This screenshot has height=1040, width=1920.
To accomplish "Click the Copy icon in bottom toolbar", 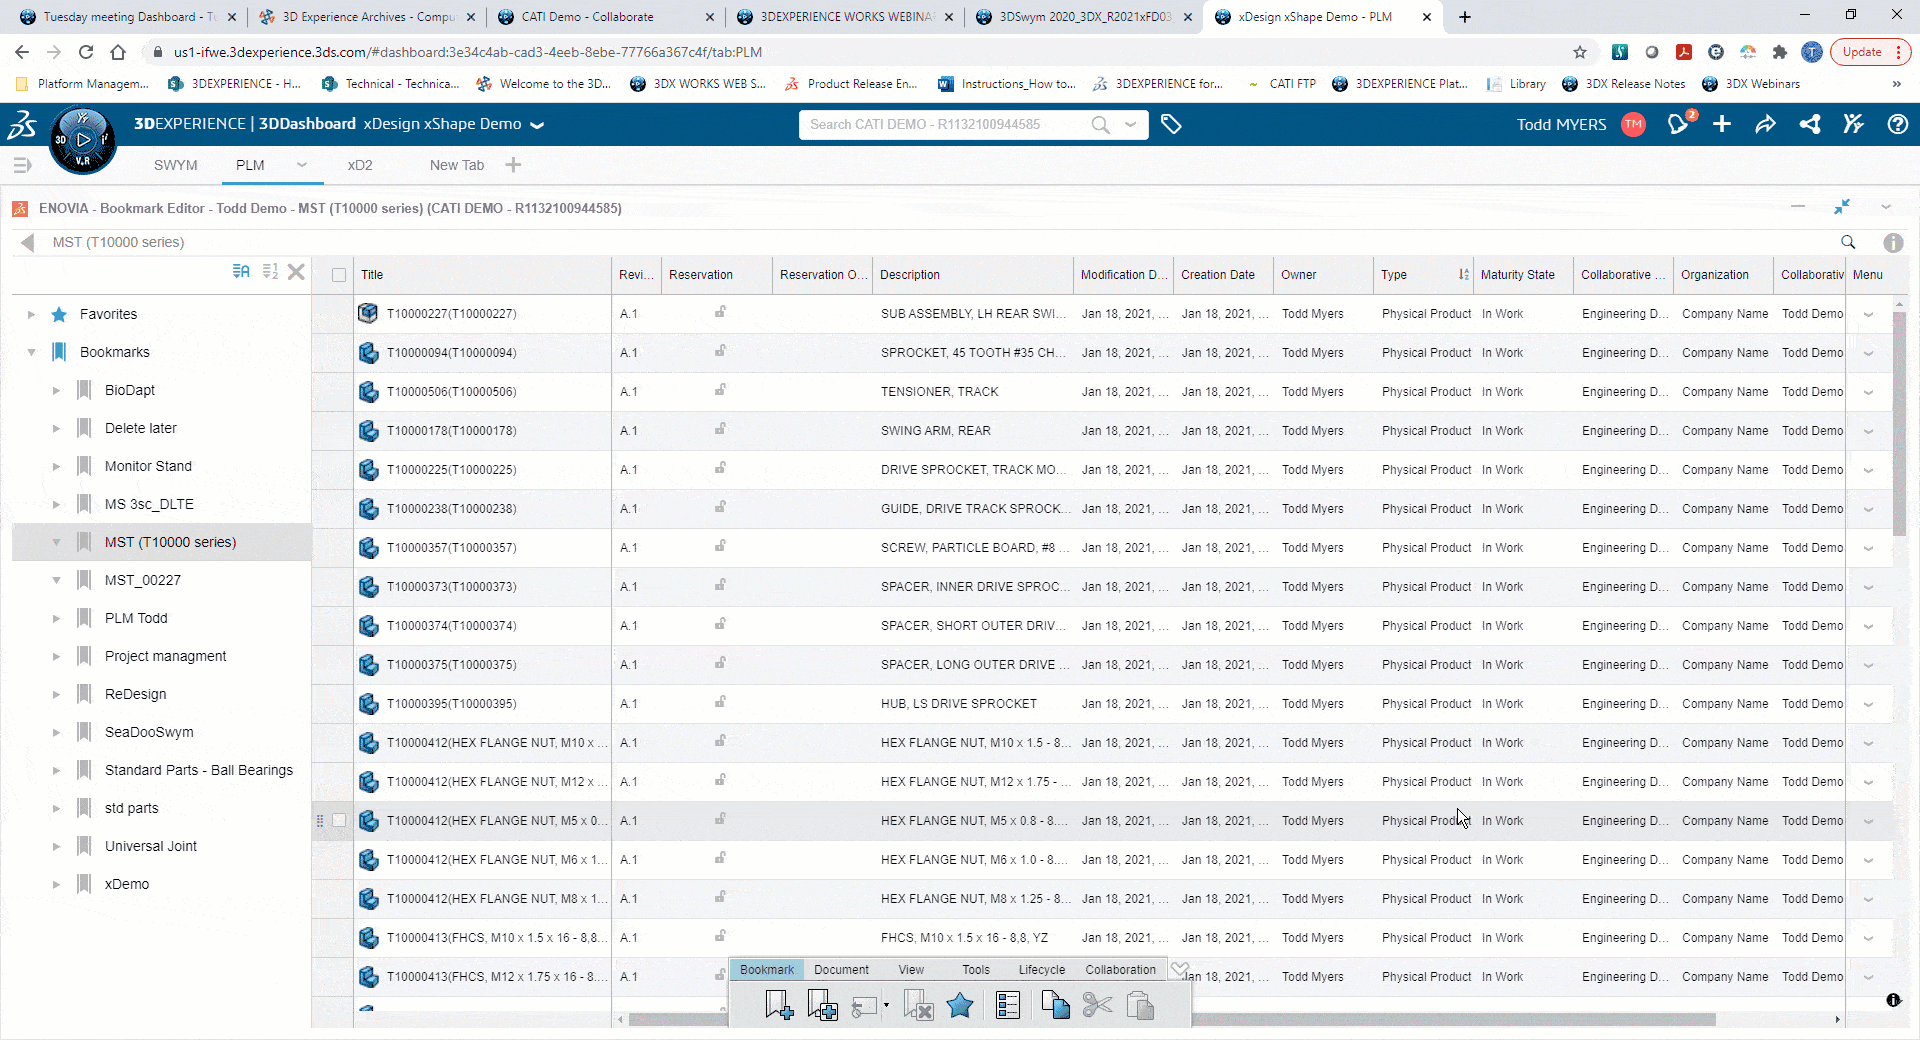I will [x=1055, y=1005].
